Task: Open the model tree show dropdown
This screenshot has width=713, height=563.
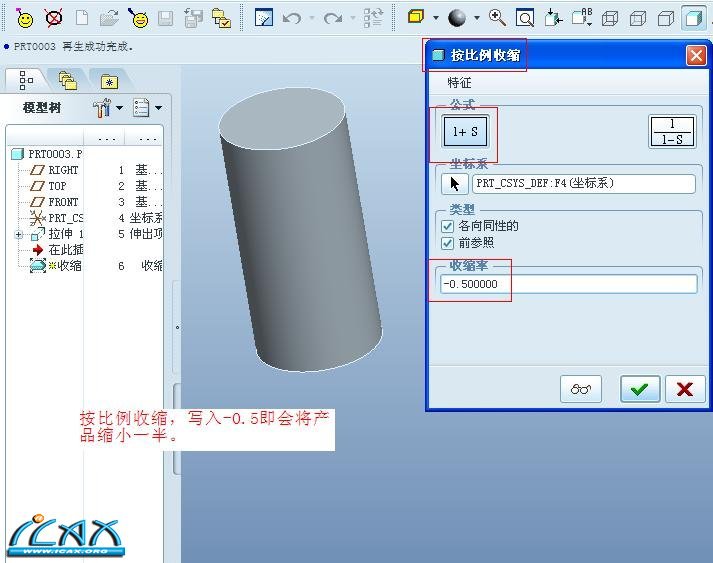Action: pyautogui.click(x=146, y=107)
